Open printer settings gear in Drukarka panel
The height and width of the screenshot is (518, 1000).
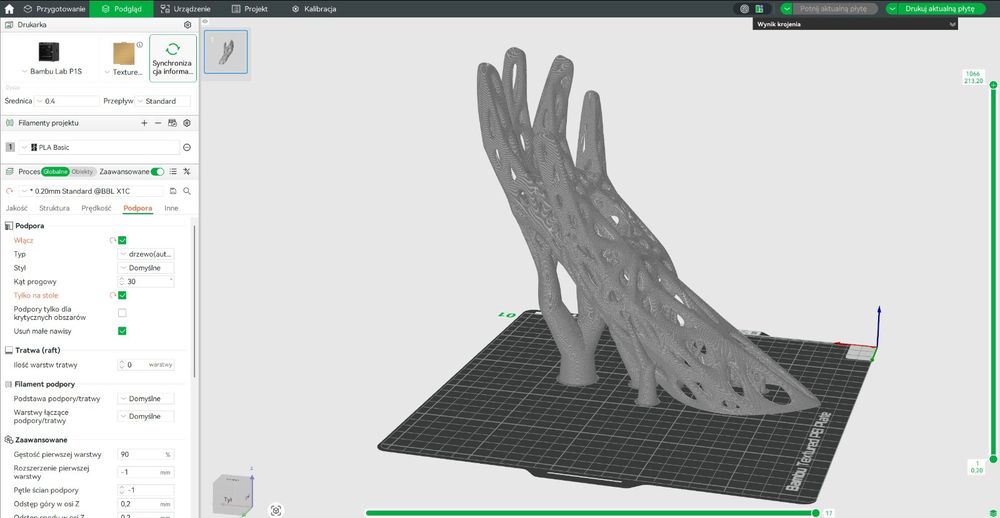(187, 24)
